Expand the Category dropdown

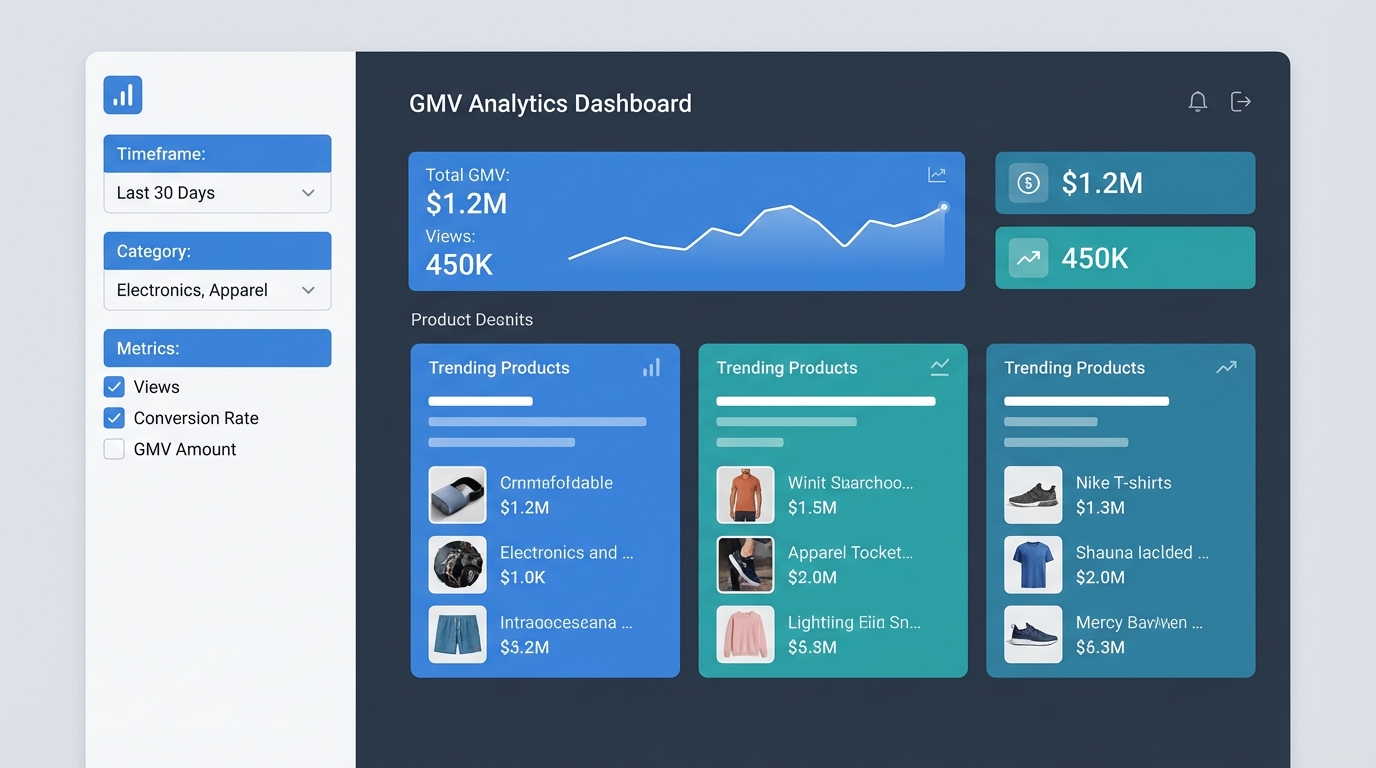pos(217,289)
